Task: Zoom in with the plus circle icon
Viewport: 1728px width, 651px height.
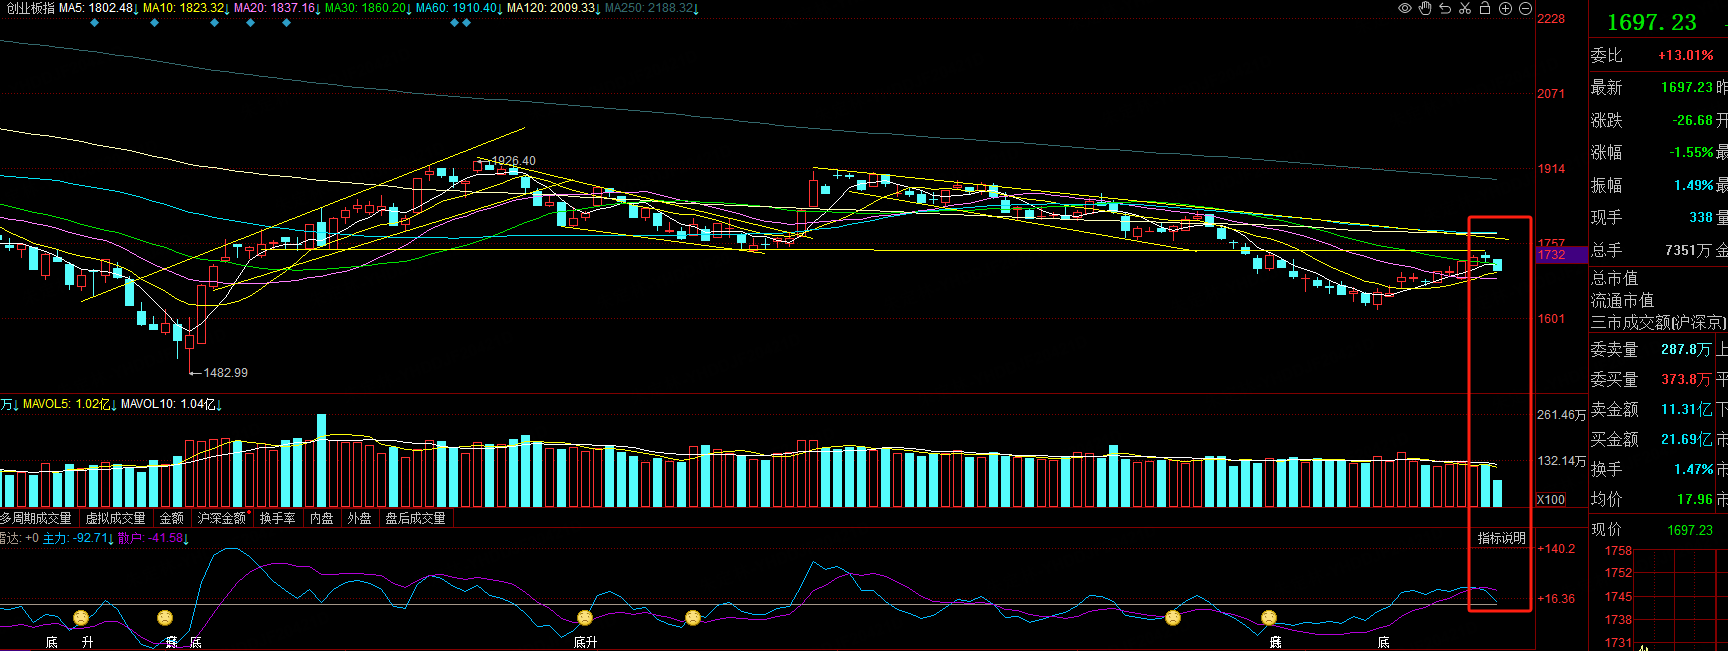Action: (1505, 8)
